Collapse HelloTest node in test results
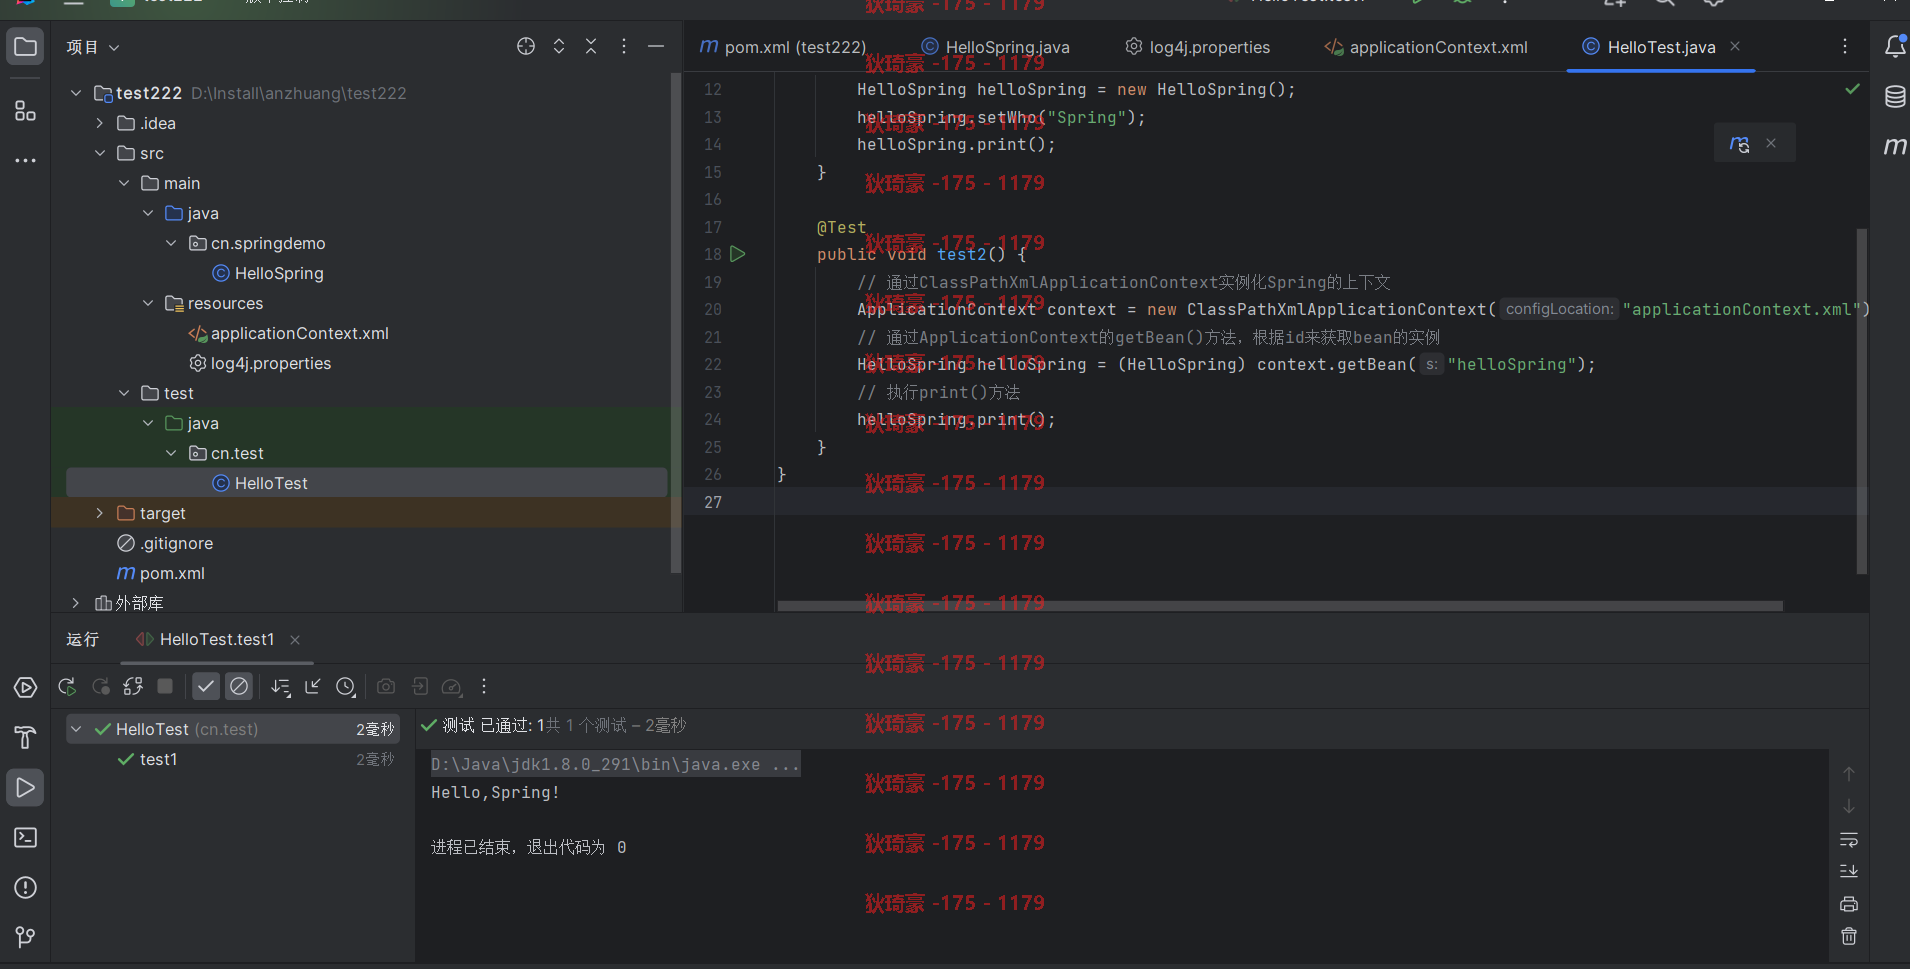The height and width of the screenshot is (969, 1910). point(76,729)
